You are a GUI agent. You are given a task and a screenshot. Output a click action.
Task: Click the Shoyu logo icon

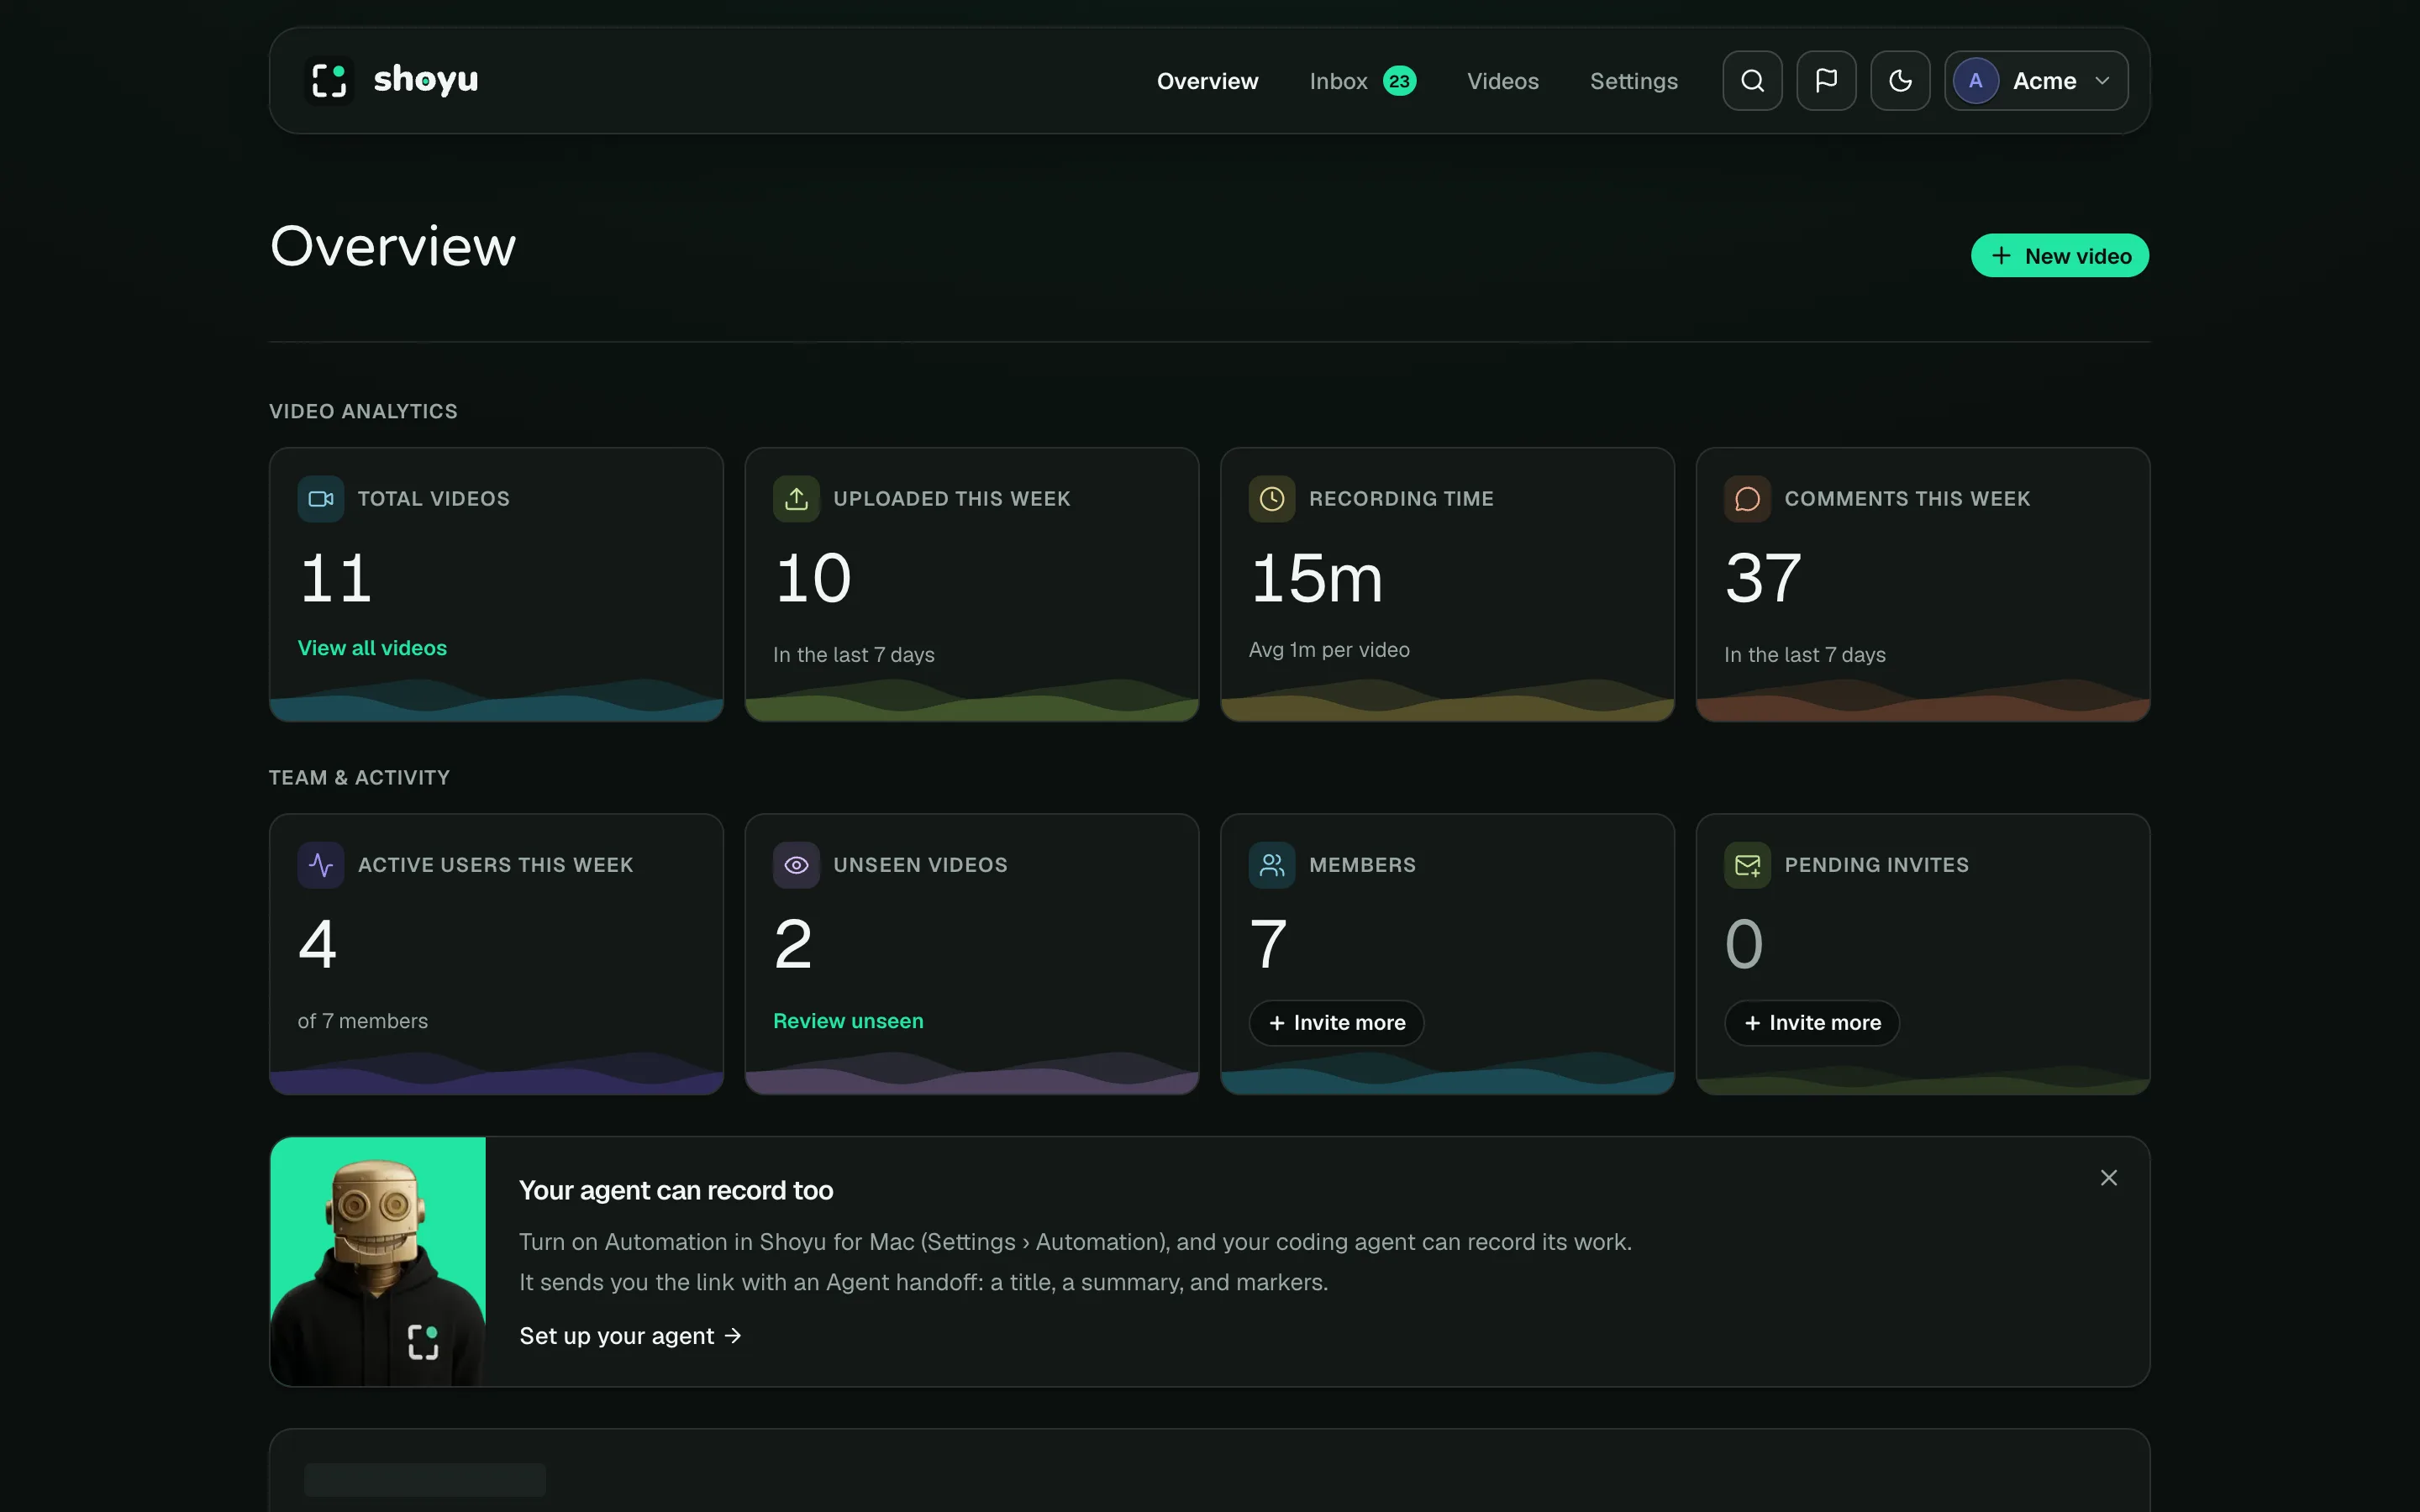(329, 80)
